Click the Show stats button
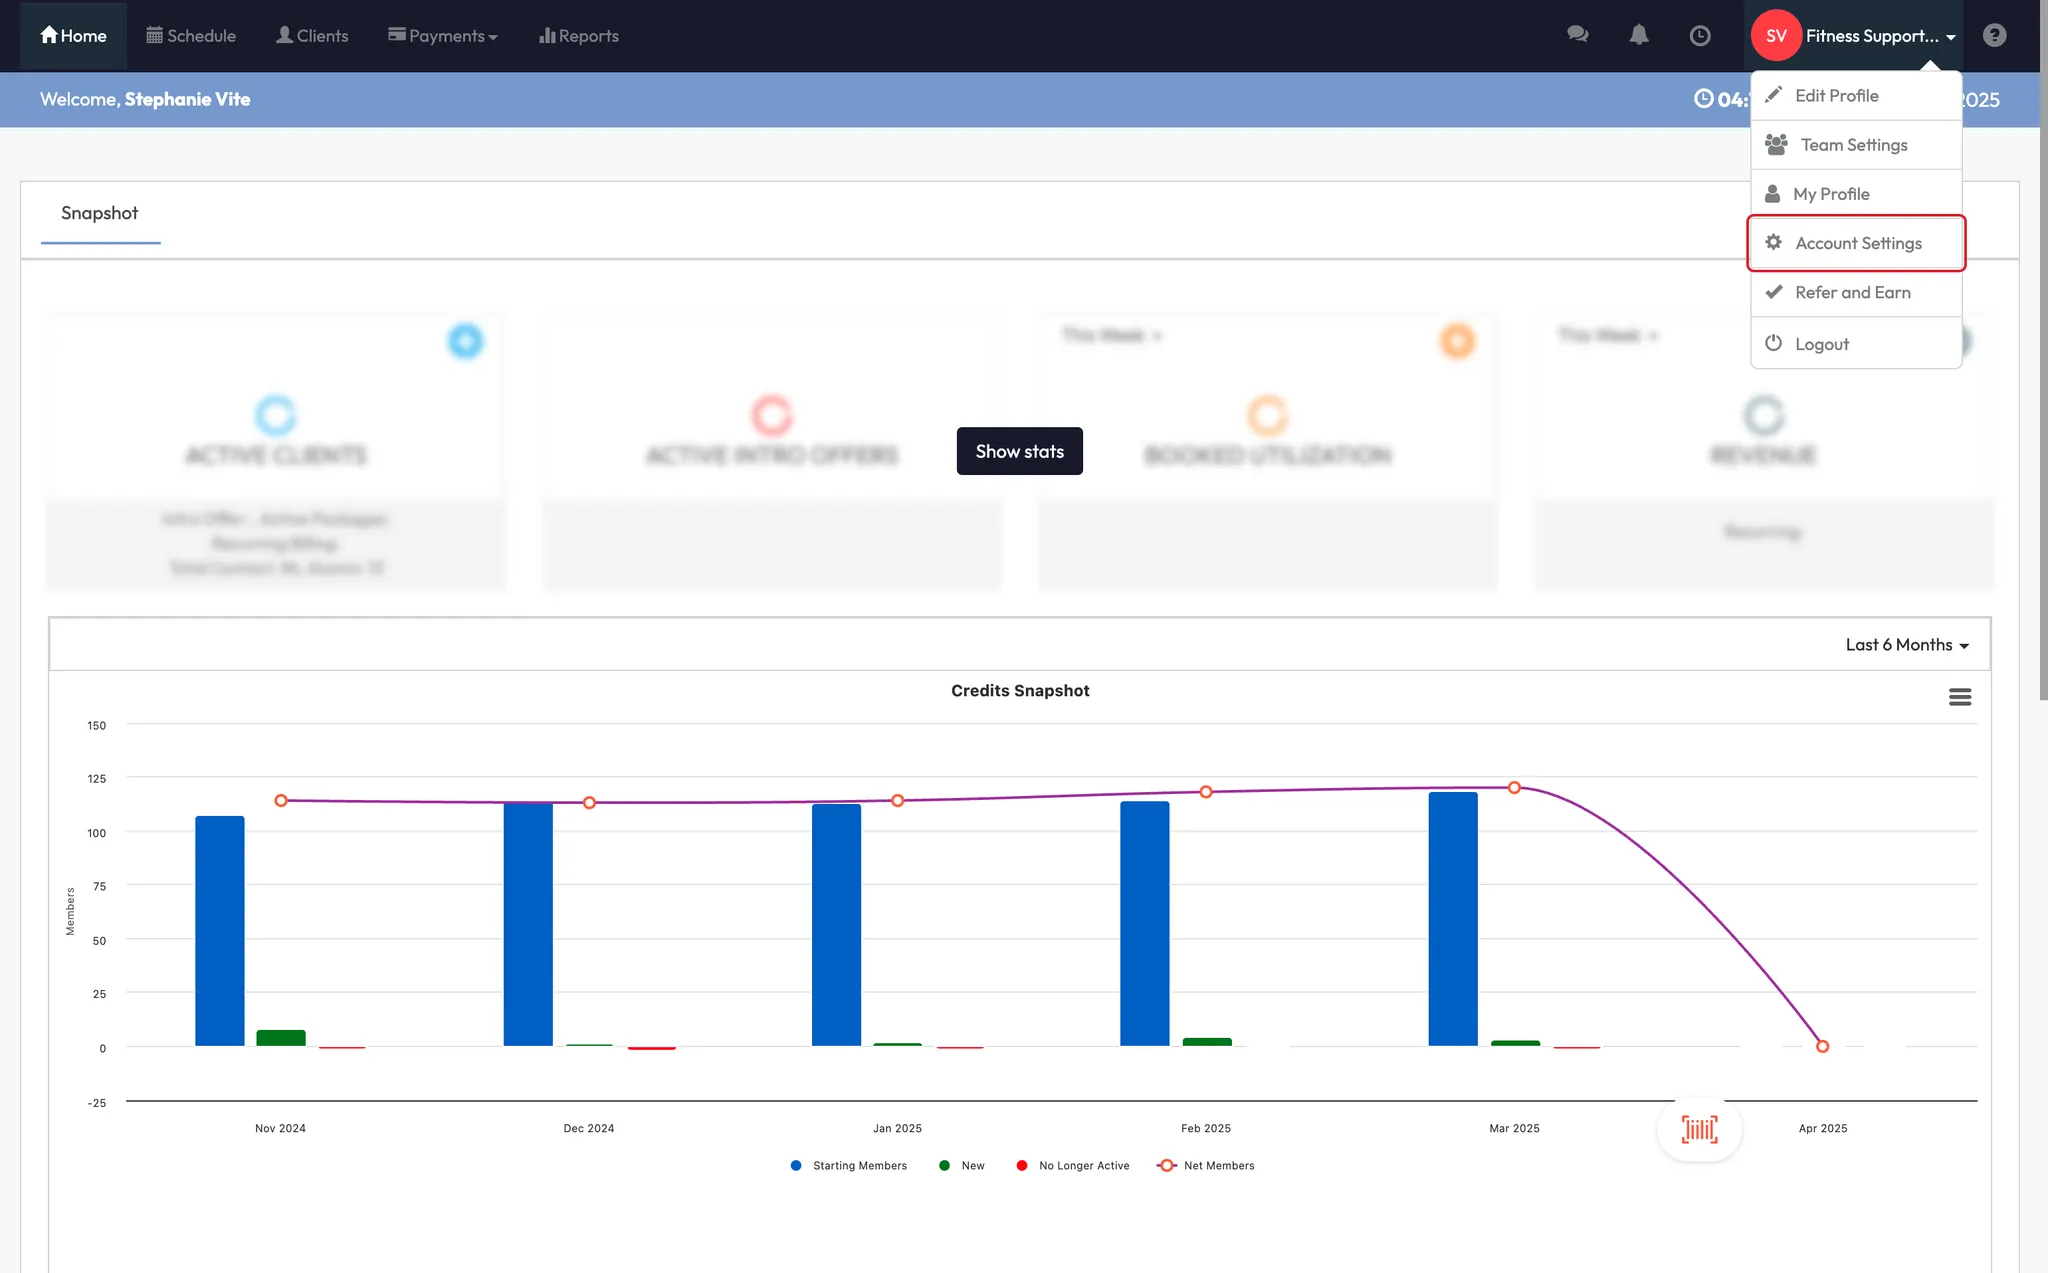This screenshot has height=1273, width=2048. 1019,451
